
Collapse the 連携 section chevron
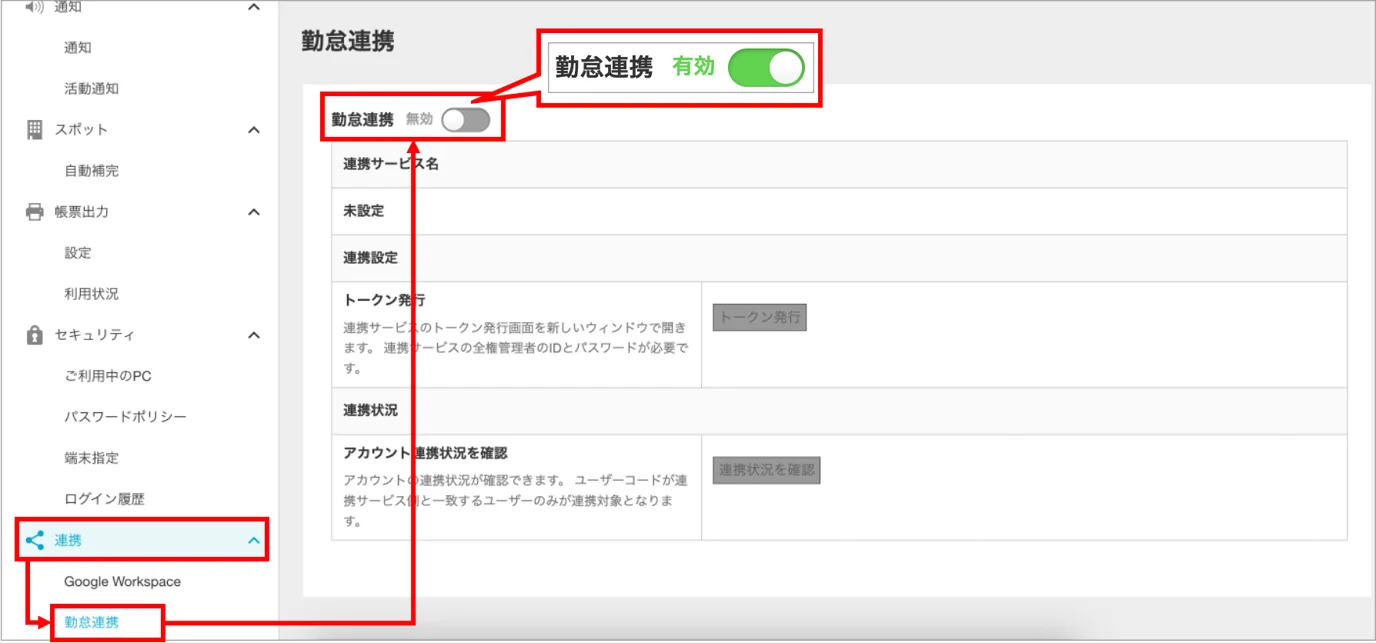coord(254,541)
